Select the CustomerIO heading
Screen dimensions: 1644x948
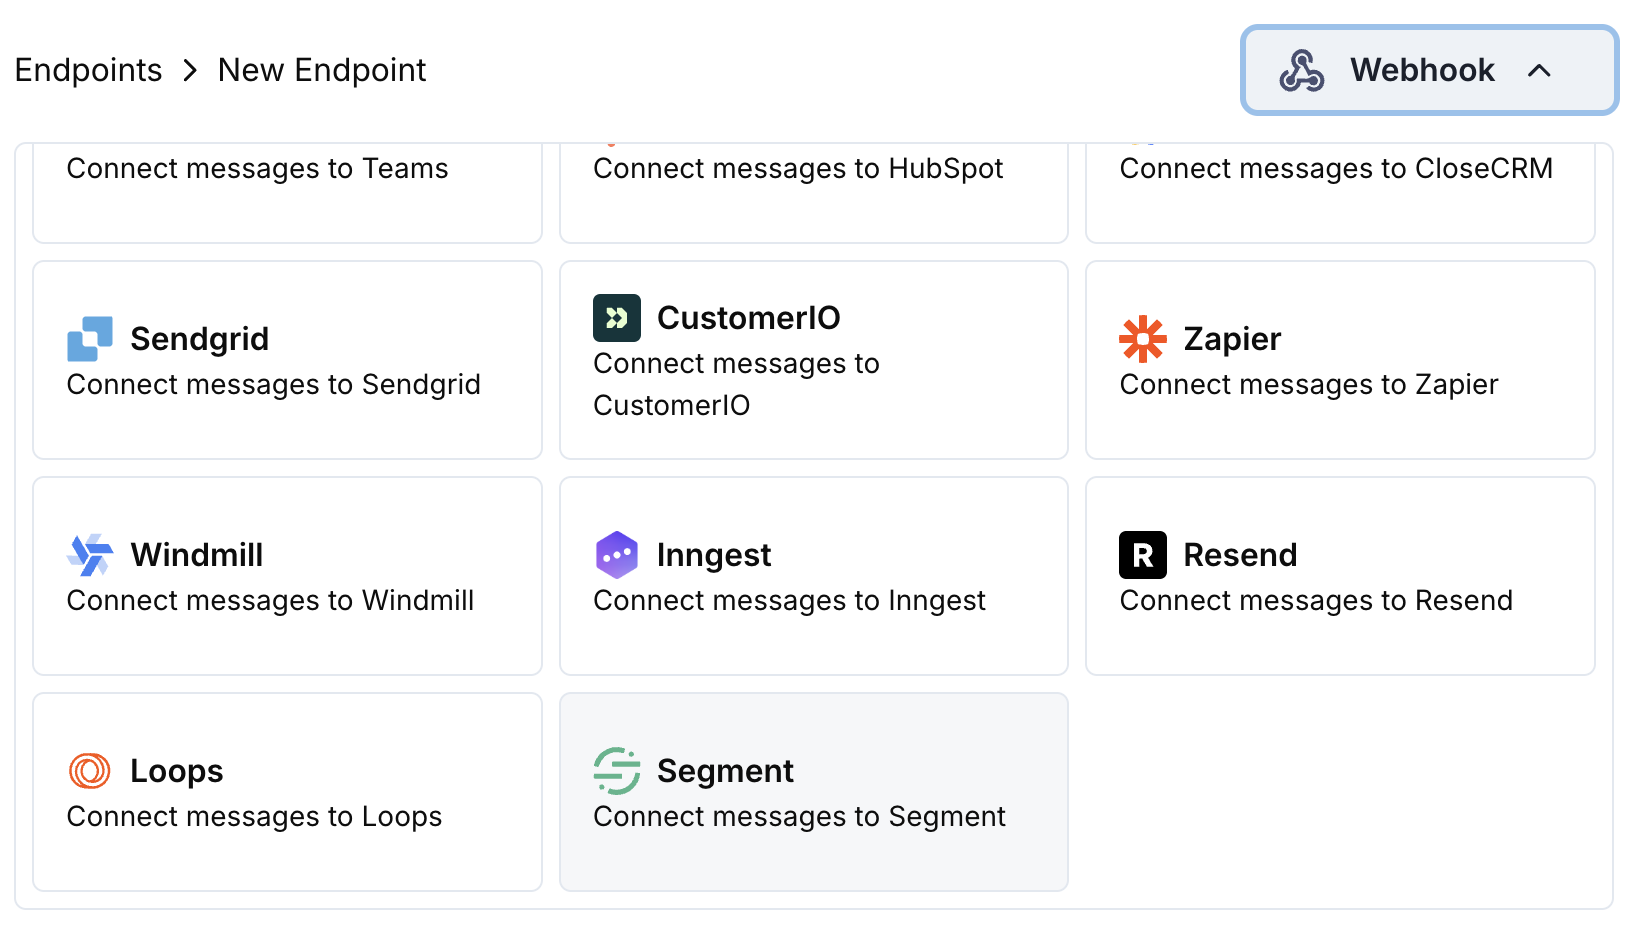coord(749,318)
